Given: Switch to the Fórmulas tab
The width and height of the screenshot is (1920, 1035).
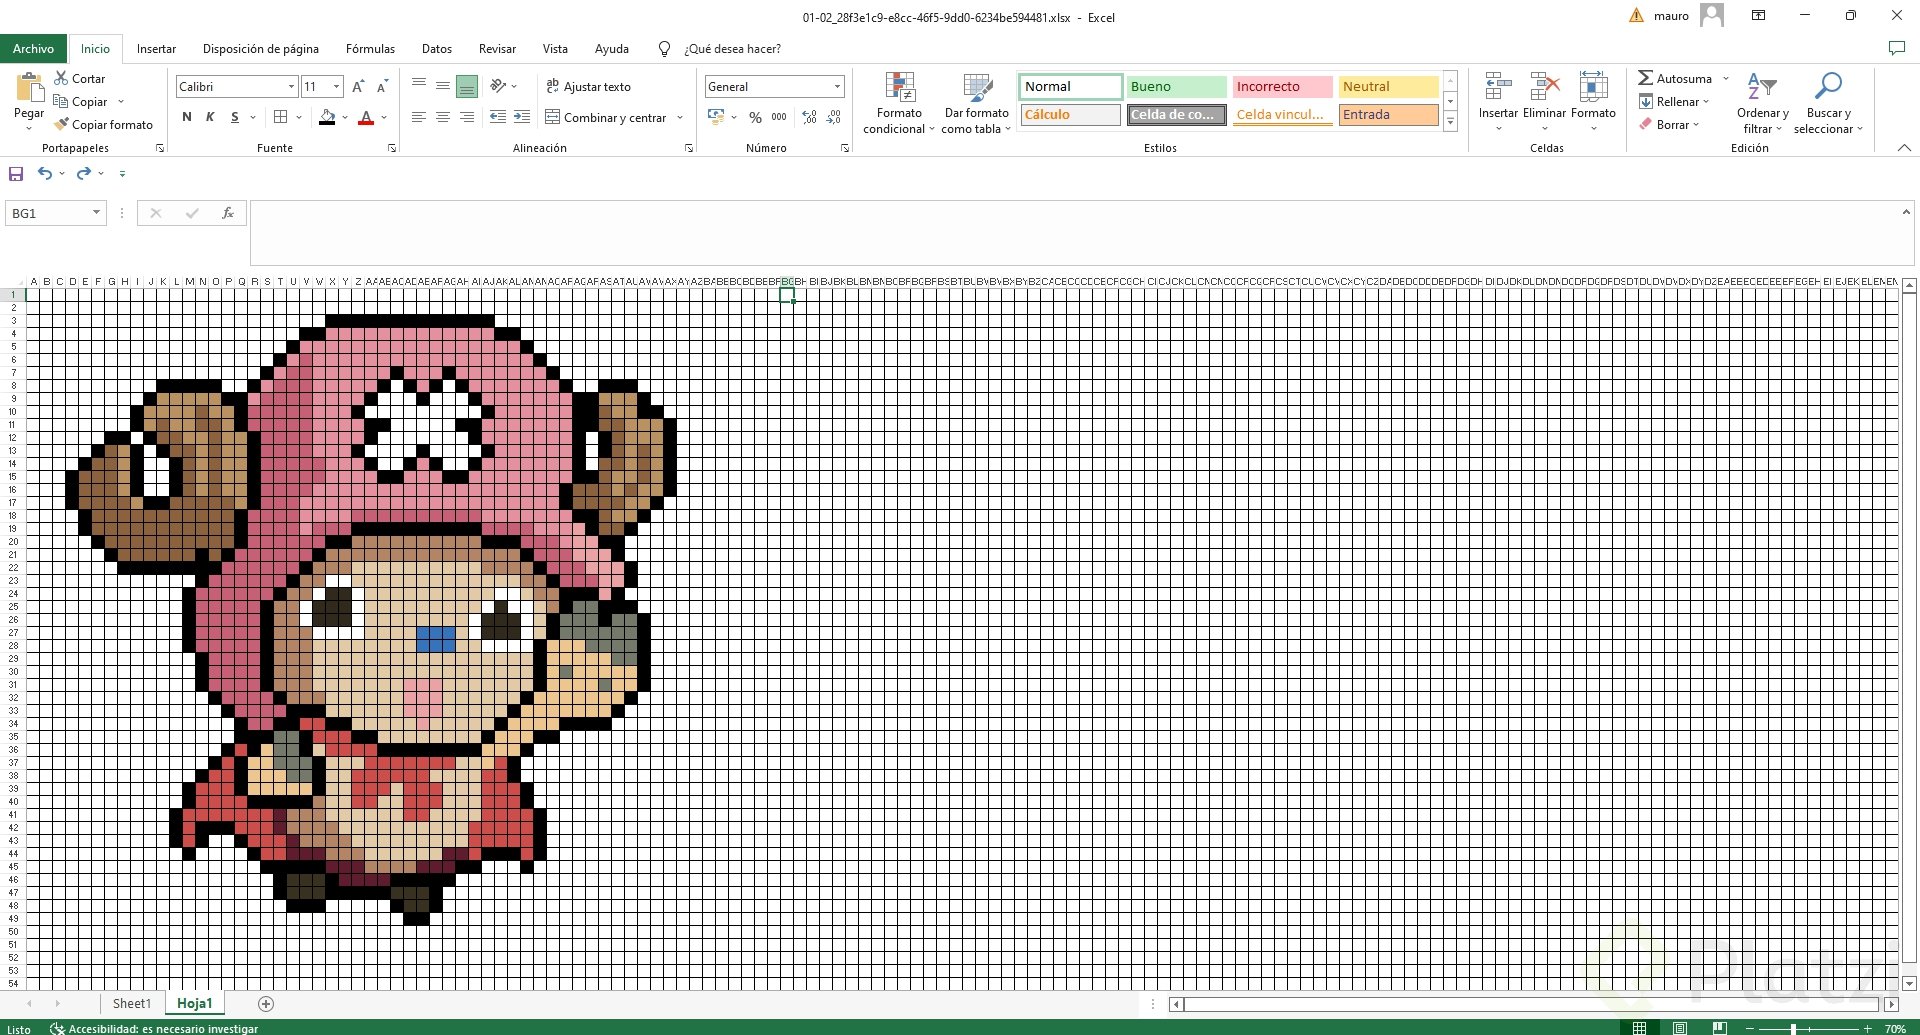Looking at the screenshot, I should 370,48.
